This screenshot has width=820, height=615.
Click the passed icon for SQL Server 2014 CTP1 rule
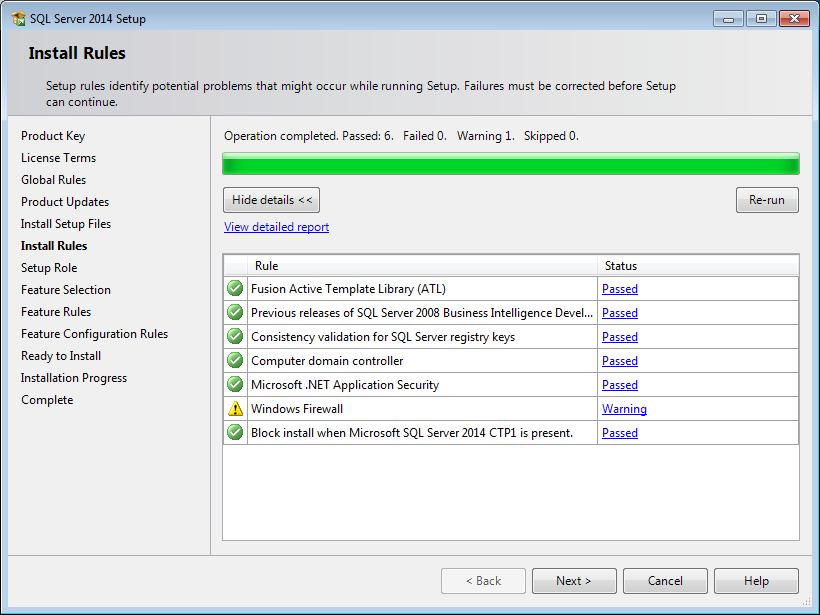(x=234, y=432)
